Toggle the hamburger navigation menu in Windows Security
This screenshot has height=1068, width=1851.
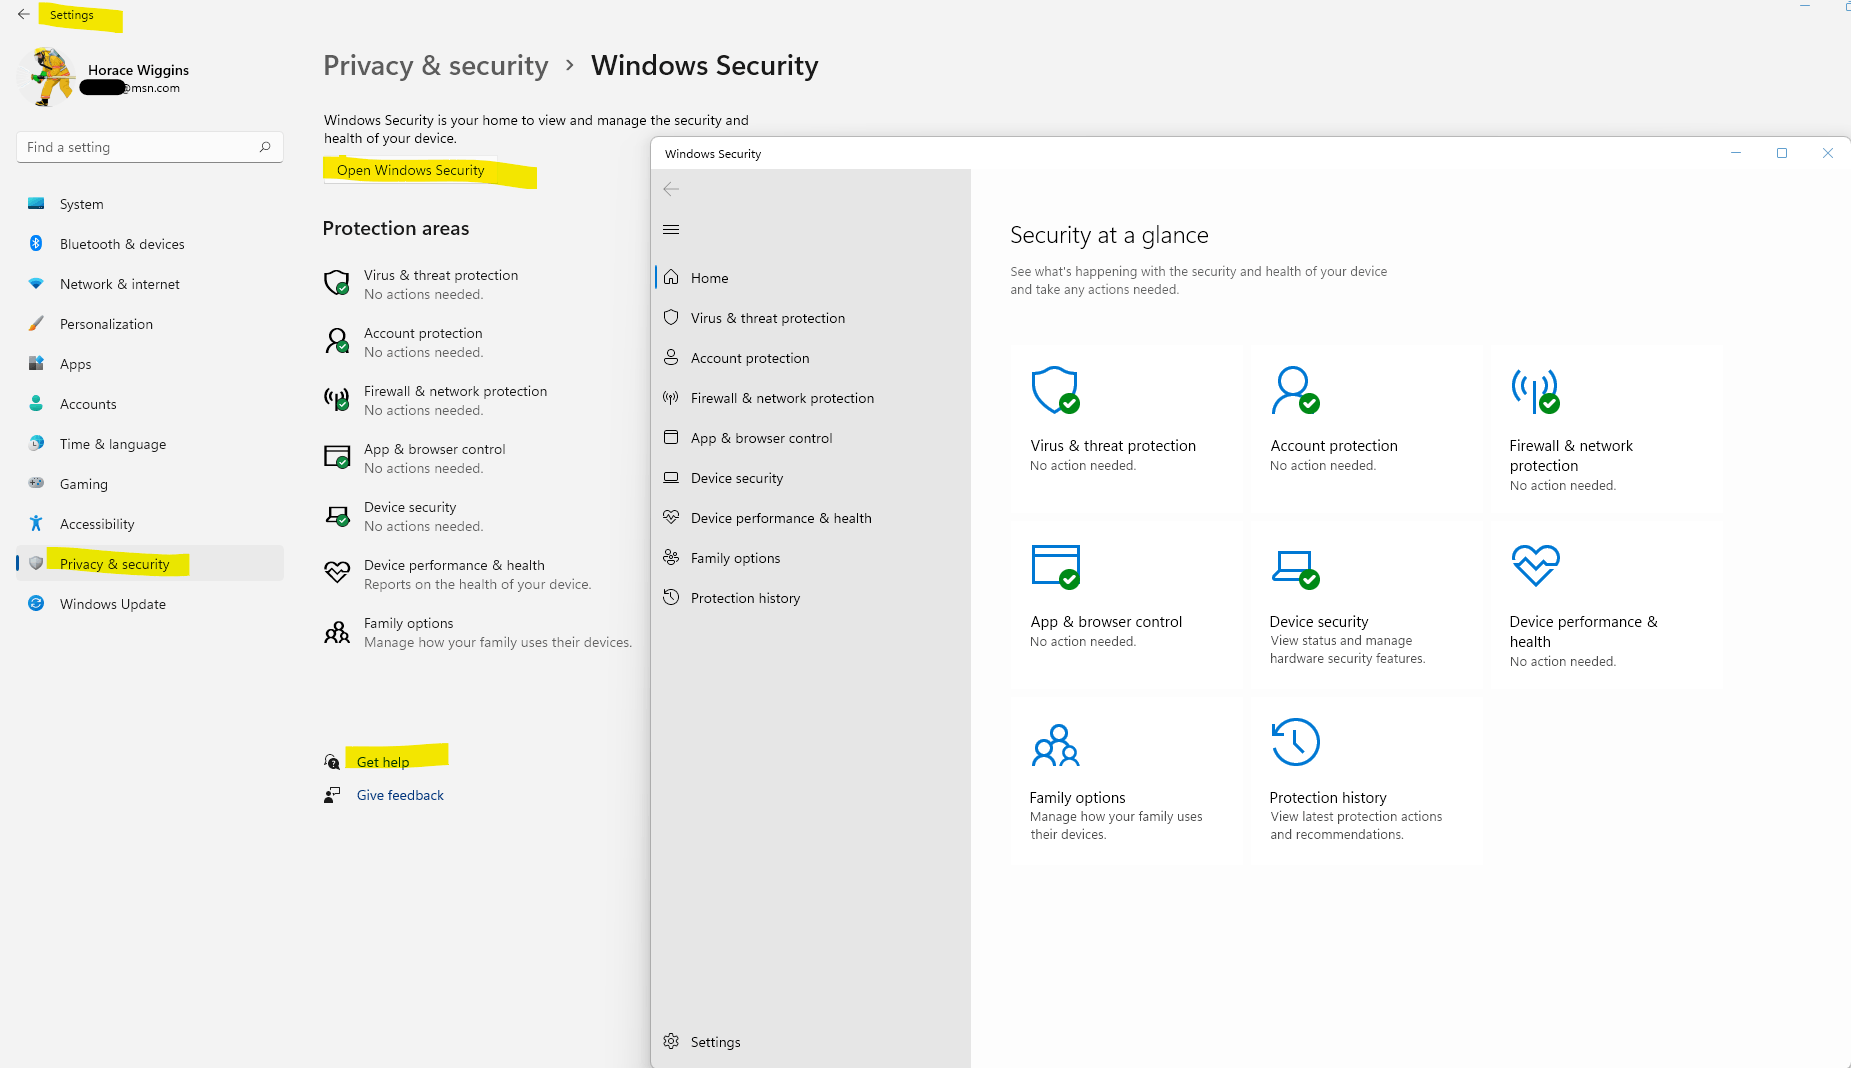pyautogui.click(x=671, y=229)
